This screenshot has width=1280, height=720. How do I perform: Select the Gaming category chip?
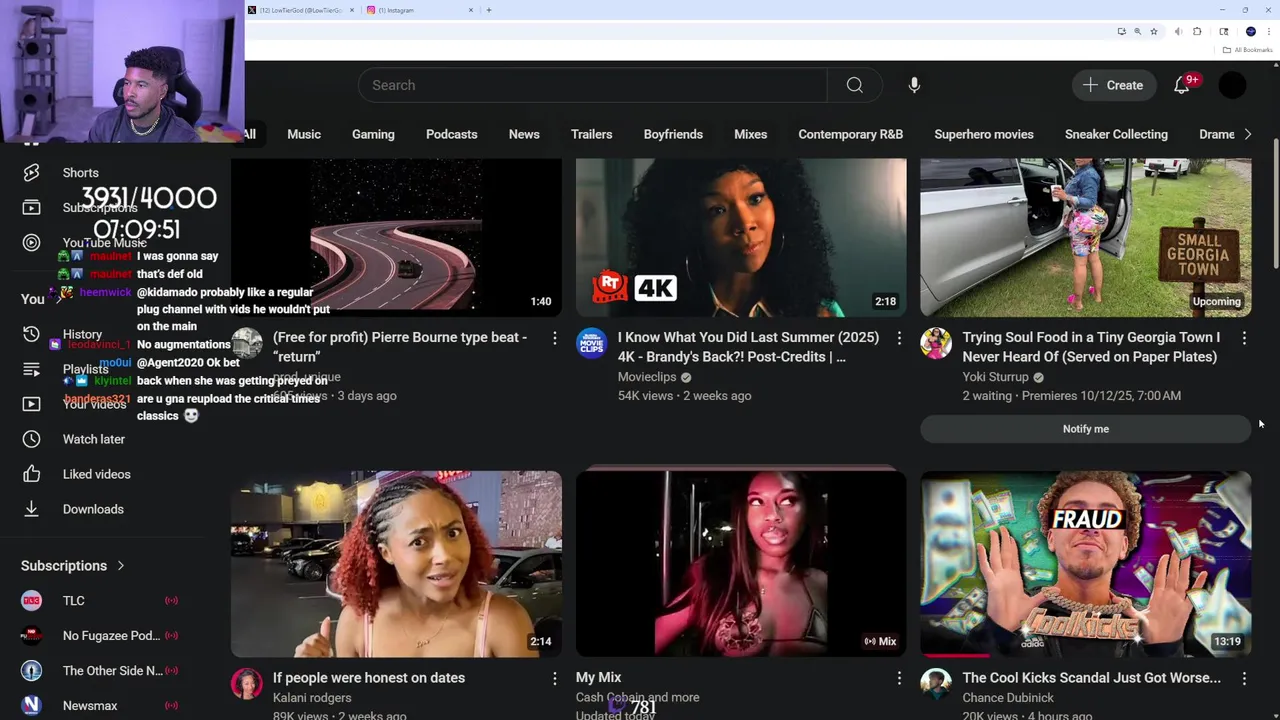point(373,134)
